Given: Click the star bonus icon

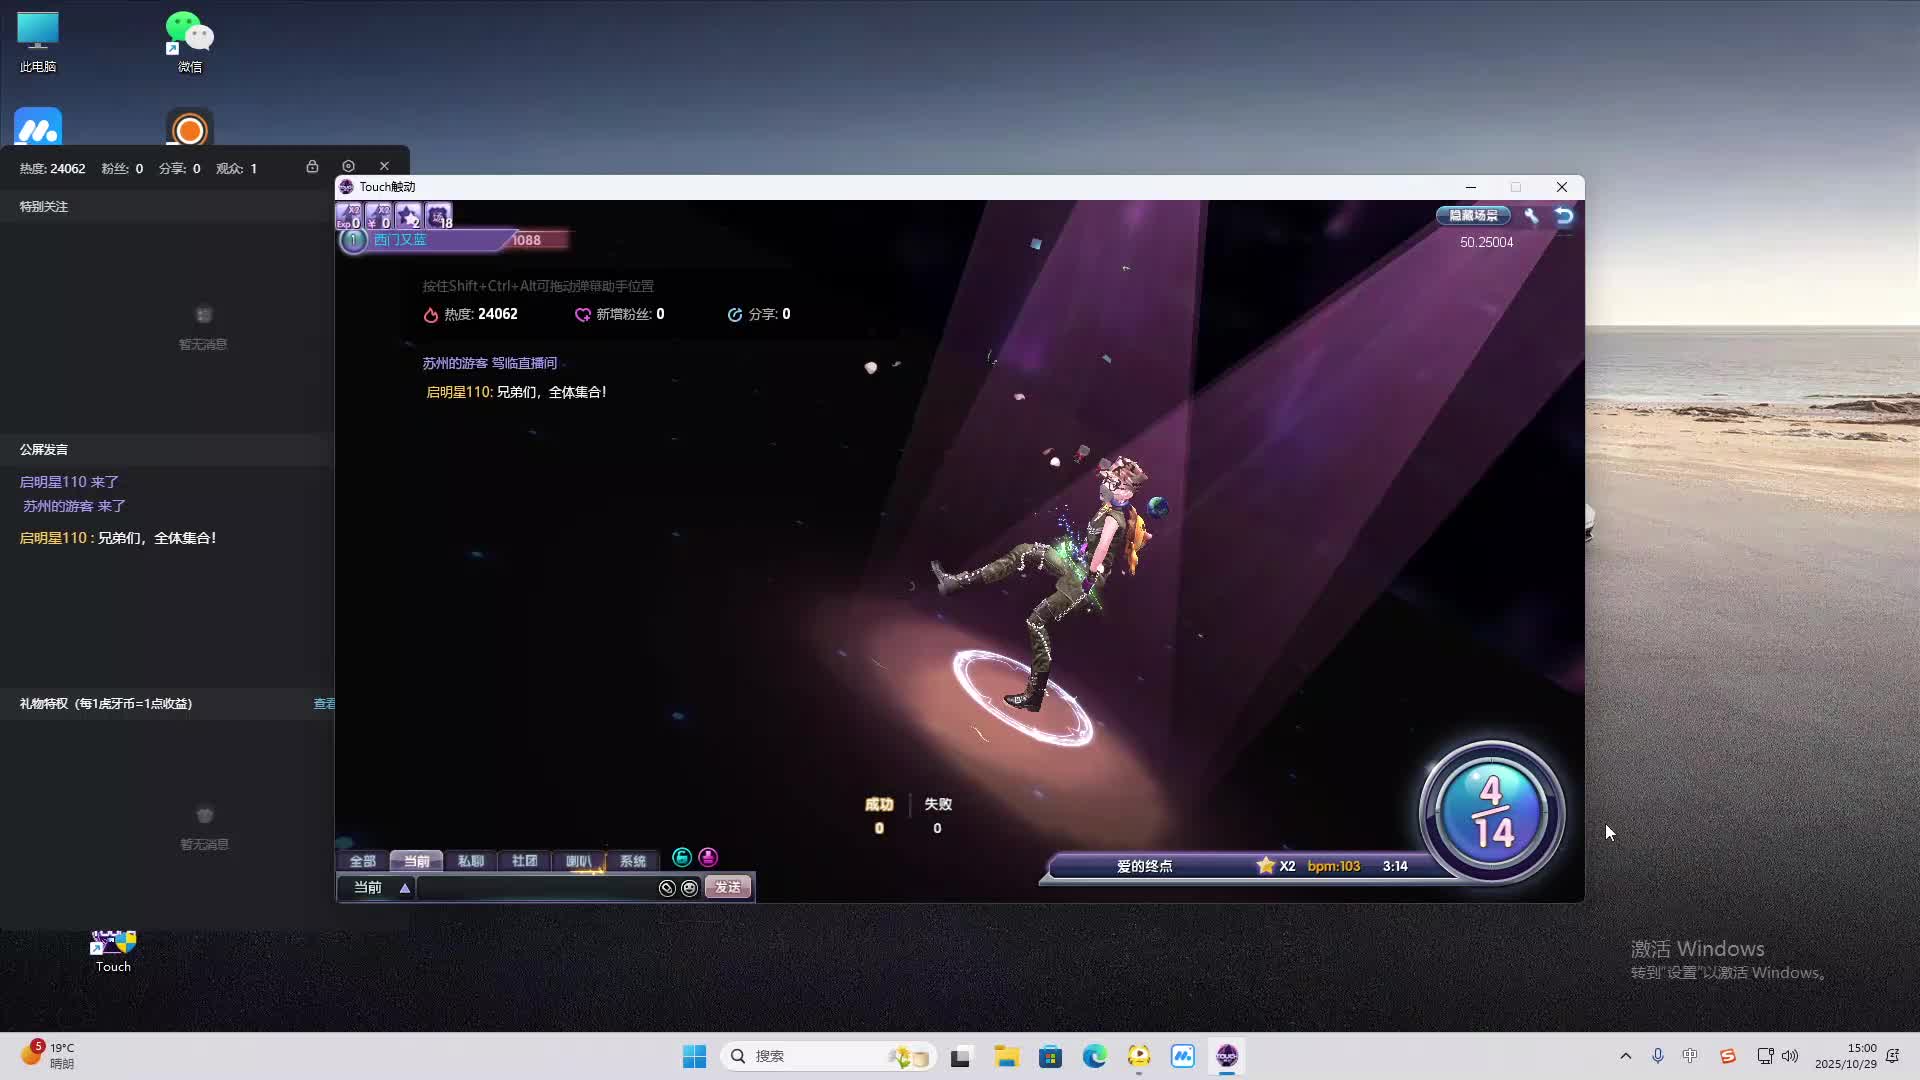Looking at the screenshot, I should point(408,215).
